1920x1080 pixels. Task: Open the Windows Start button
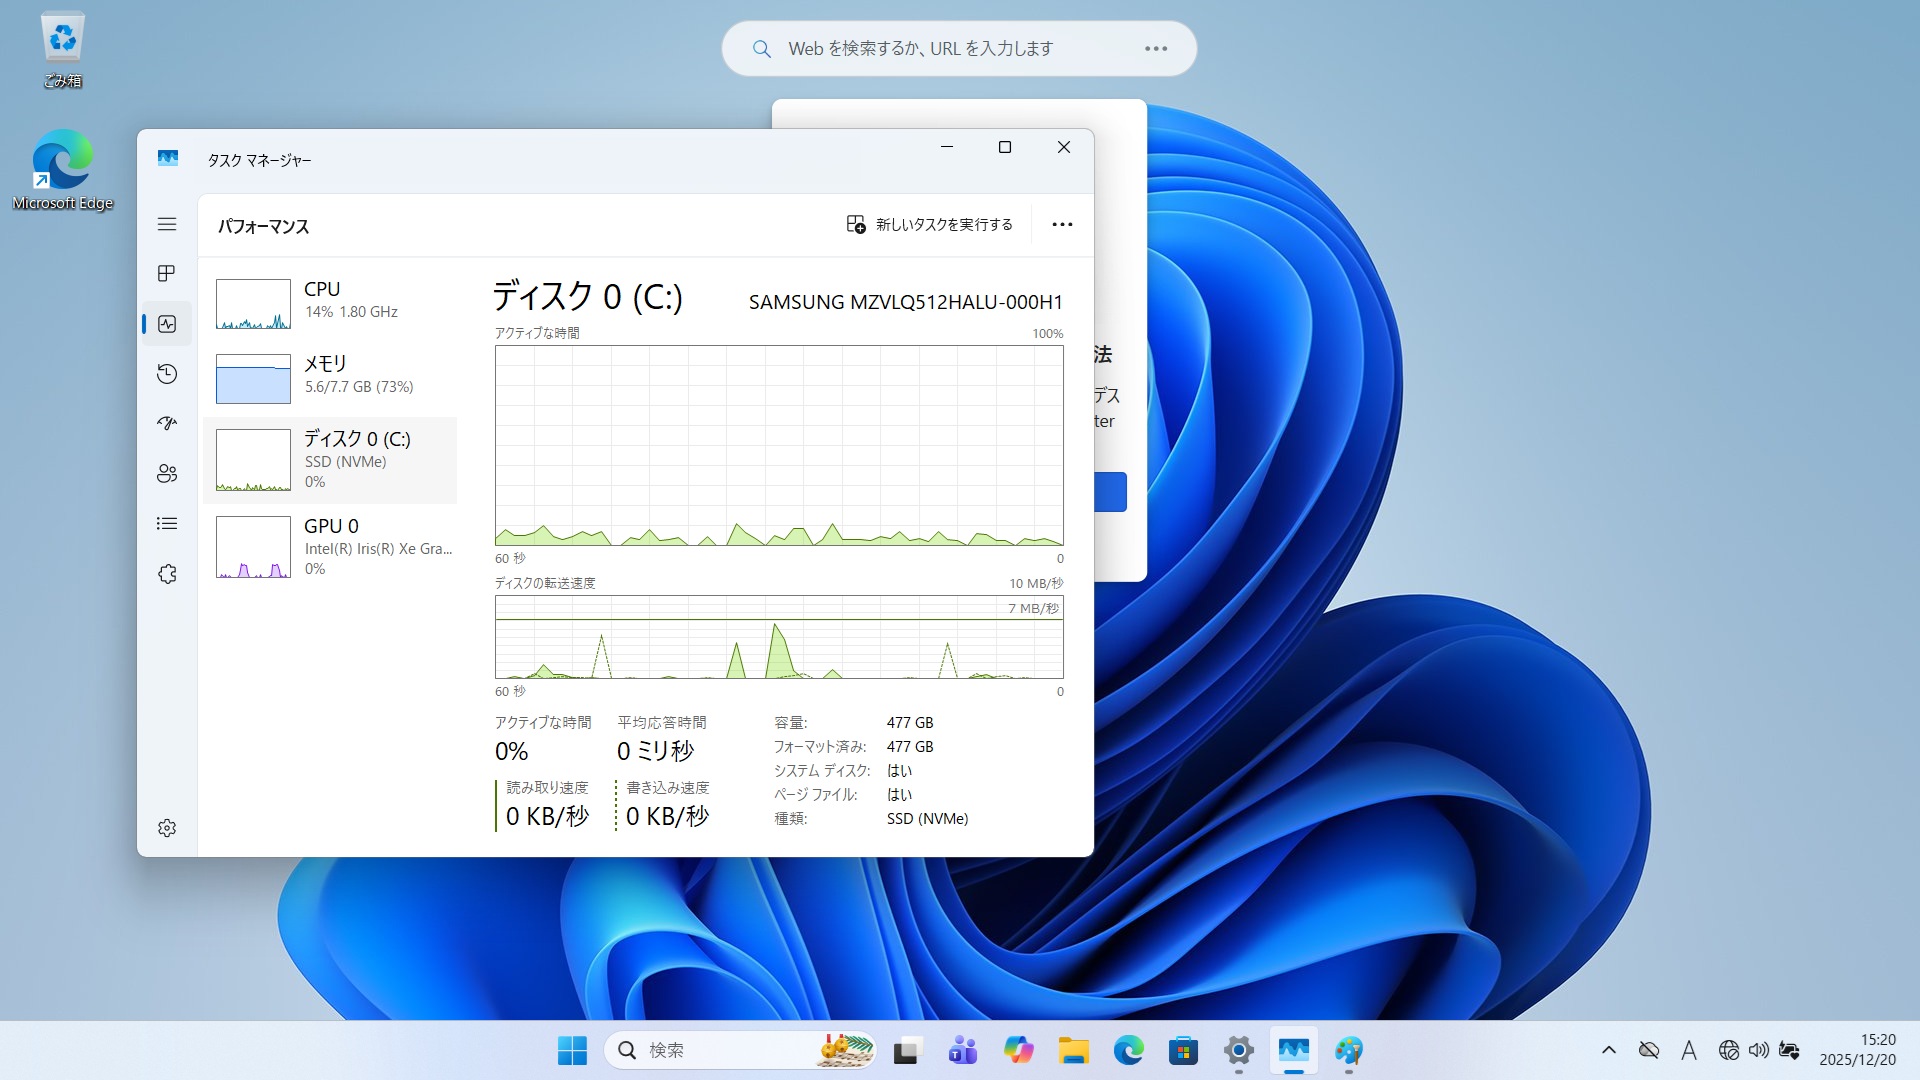coord(572,1050)
